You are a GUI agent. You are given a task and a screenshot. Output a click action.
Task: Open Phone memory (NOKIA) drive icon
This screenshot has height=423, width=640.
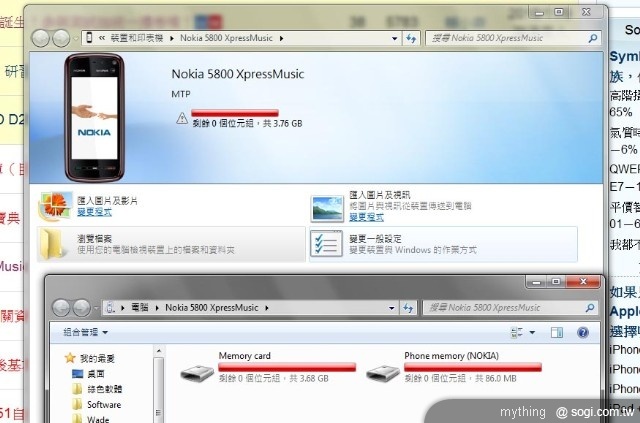383,373
